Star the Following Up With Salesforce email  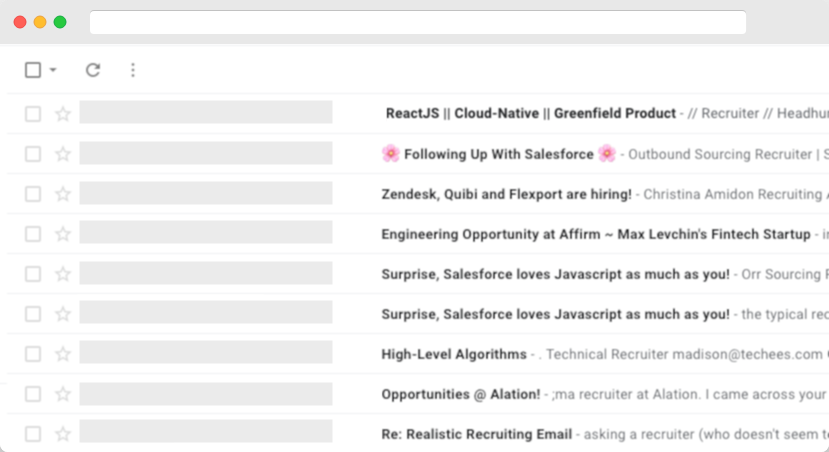click(x=63, y=154)
